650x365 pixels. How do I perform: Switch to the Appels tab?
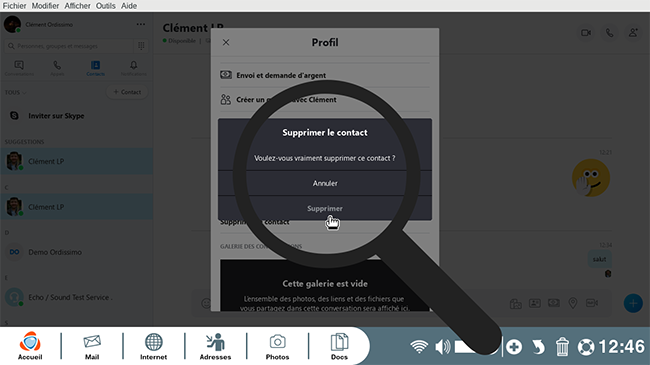coord(57,68)
